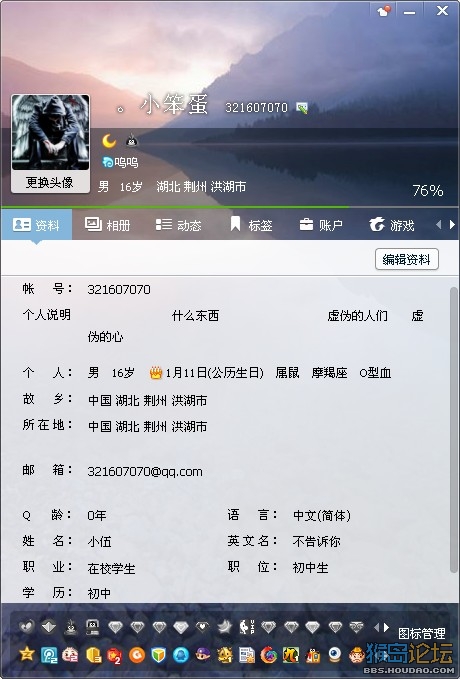Click the NBA VIP icon in badge row
The width and height of the screenshot is (460, 679).
coord(246,627)
